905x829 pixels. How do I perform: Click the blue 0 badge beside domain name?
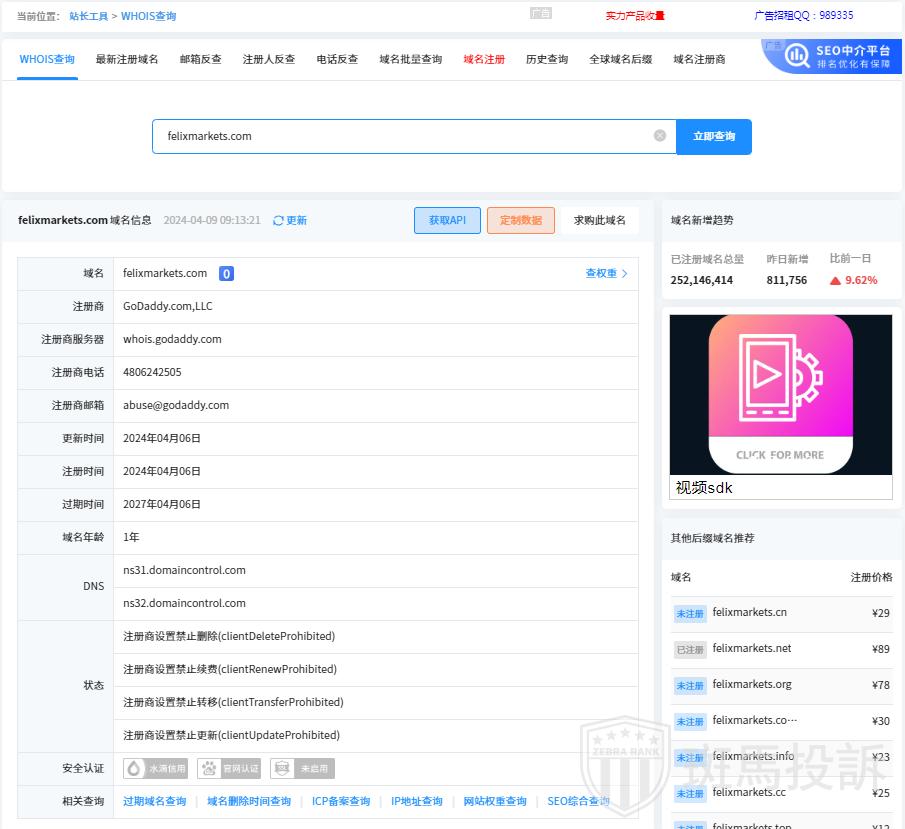pos(226,274)
